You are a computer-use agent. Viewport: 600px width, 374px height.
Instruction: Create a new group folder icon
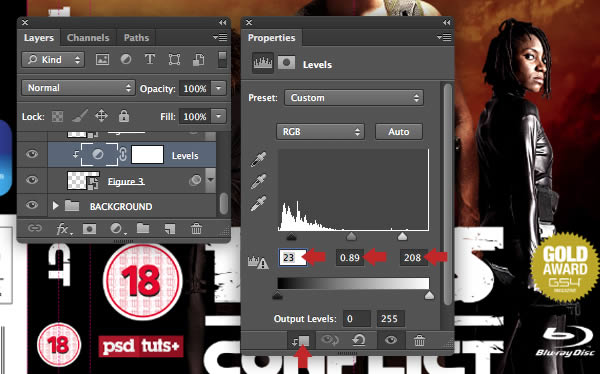[x=143, y=229]
